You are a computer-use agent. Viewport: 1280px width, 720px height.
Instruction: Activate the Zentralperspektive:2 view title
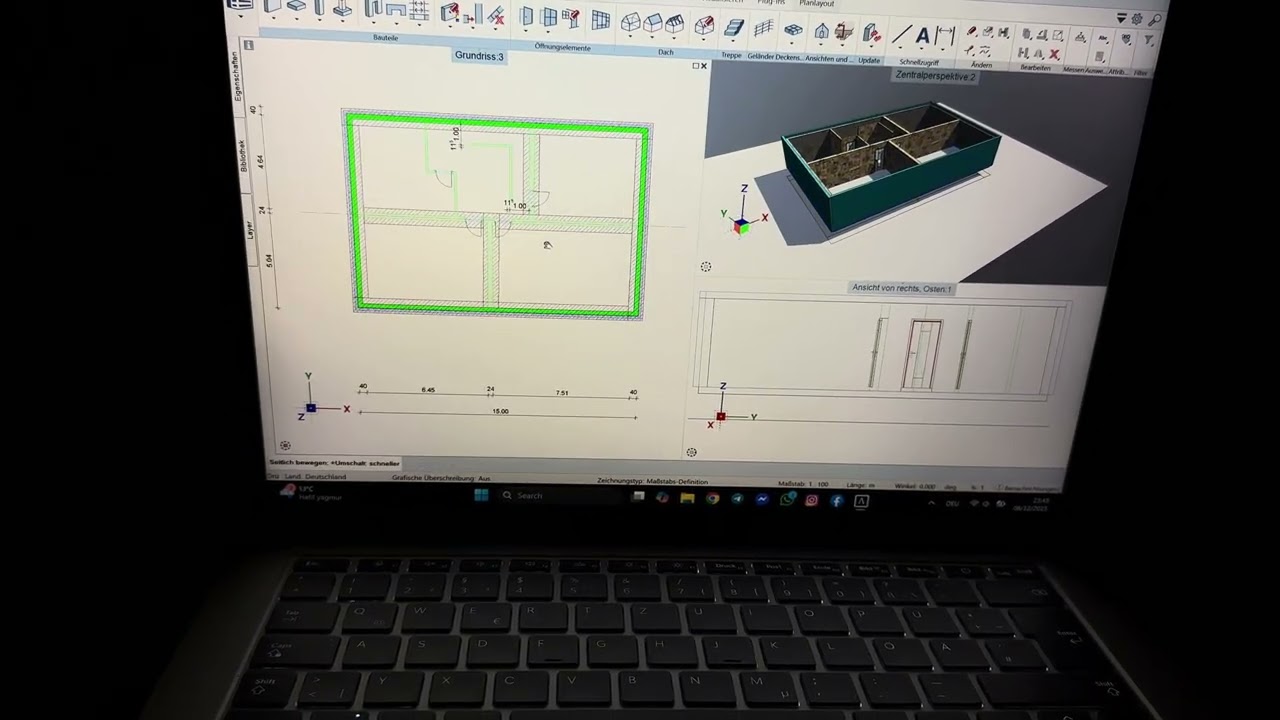pos(935,76)
